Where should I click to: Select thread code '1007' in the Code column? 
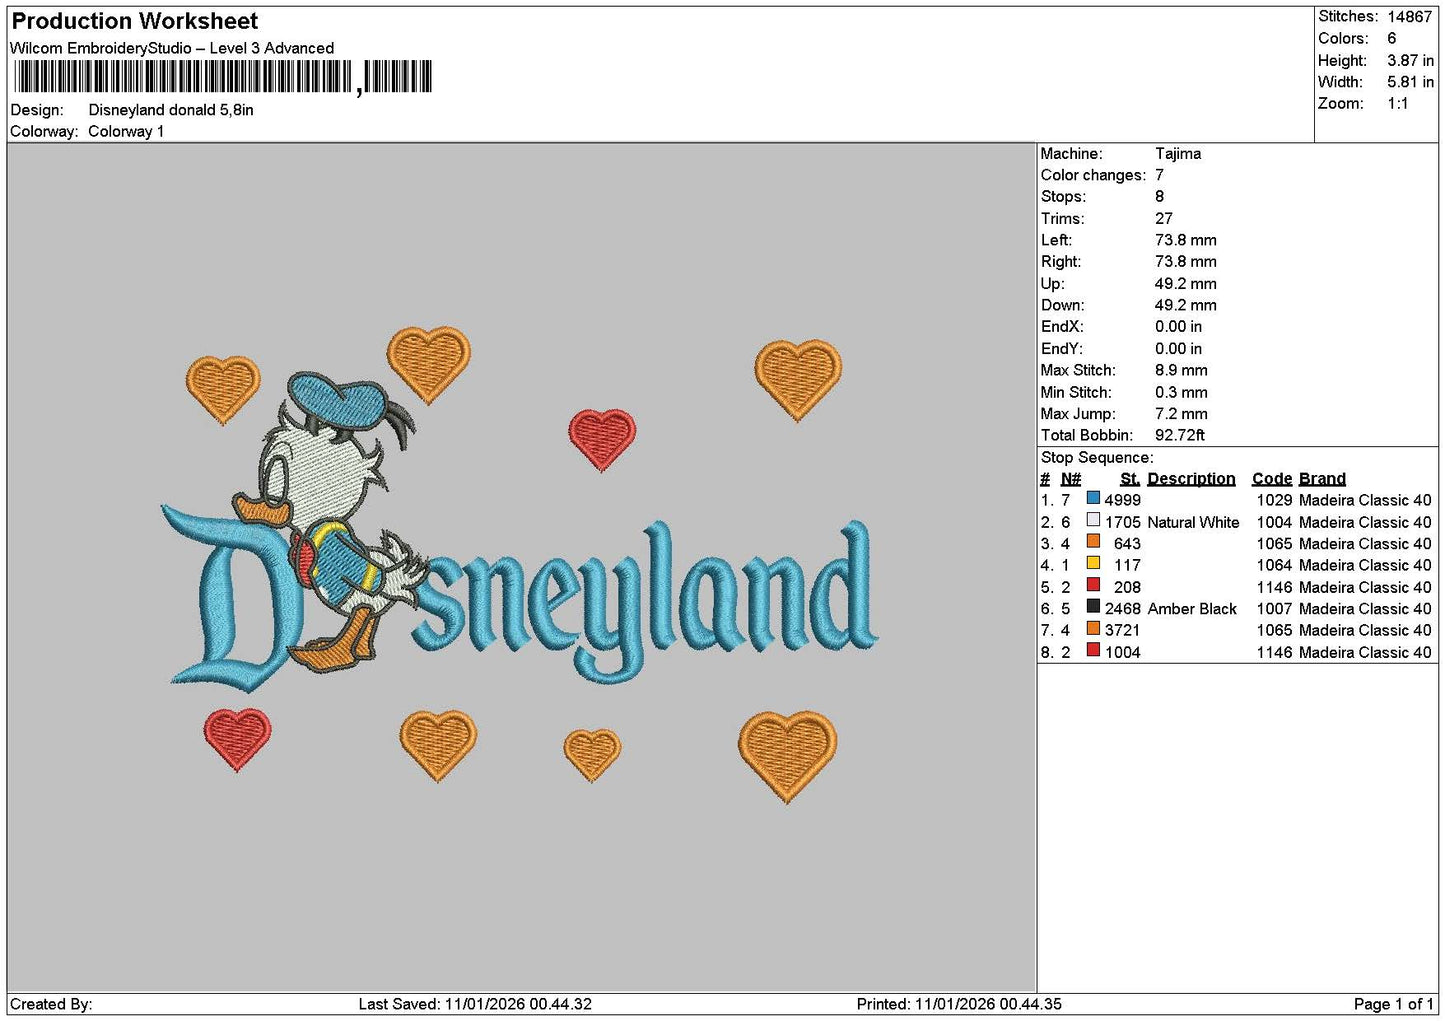1274,609
